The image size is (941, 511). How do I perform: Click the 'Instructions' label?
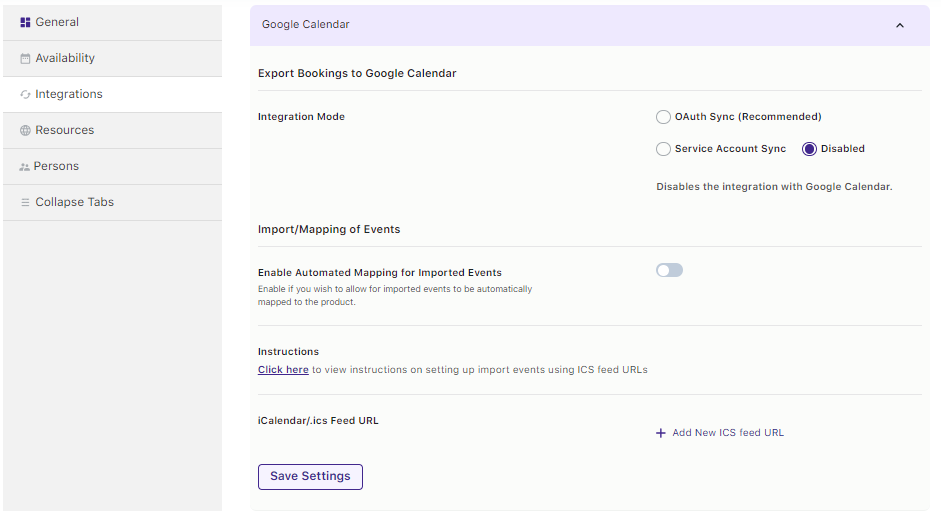(x=289, y=352)
